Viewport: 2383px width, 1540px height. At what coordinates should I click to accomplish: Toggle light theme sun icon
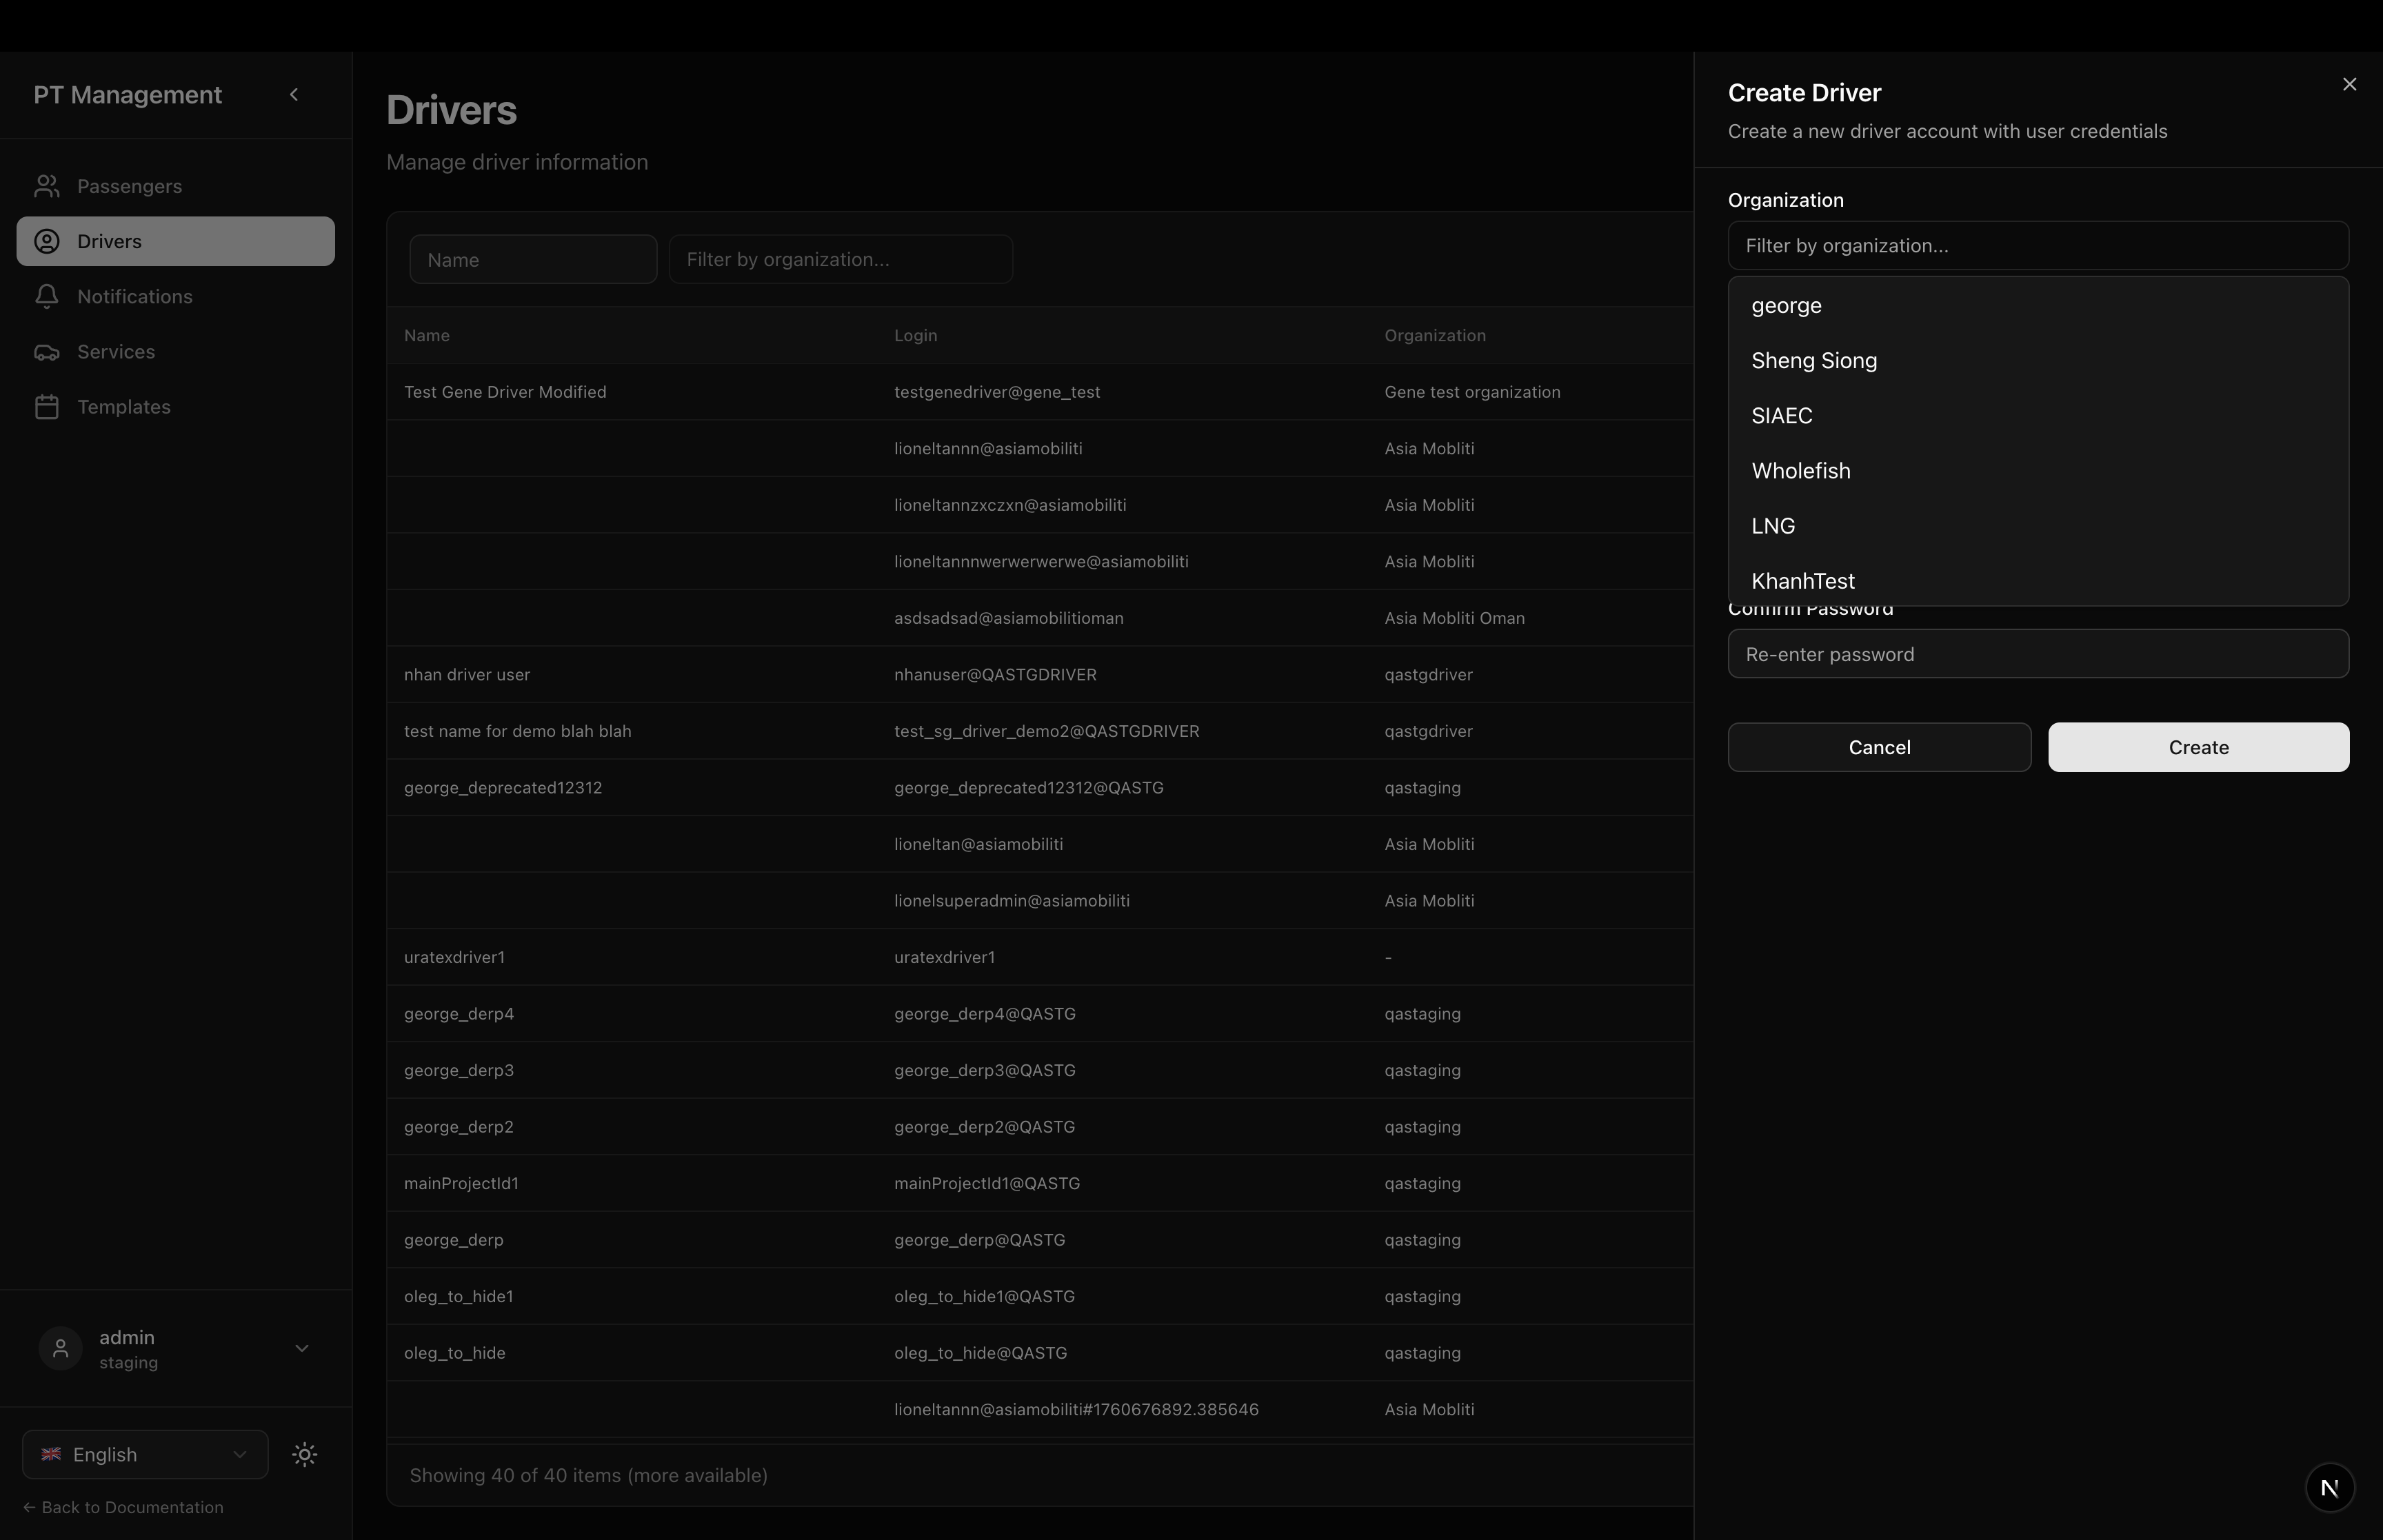(x=305, y=1454)
